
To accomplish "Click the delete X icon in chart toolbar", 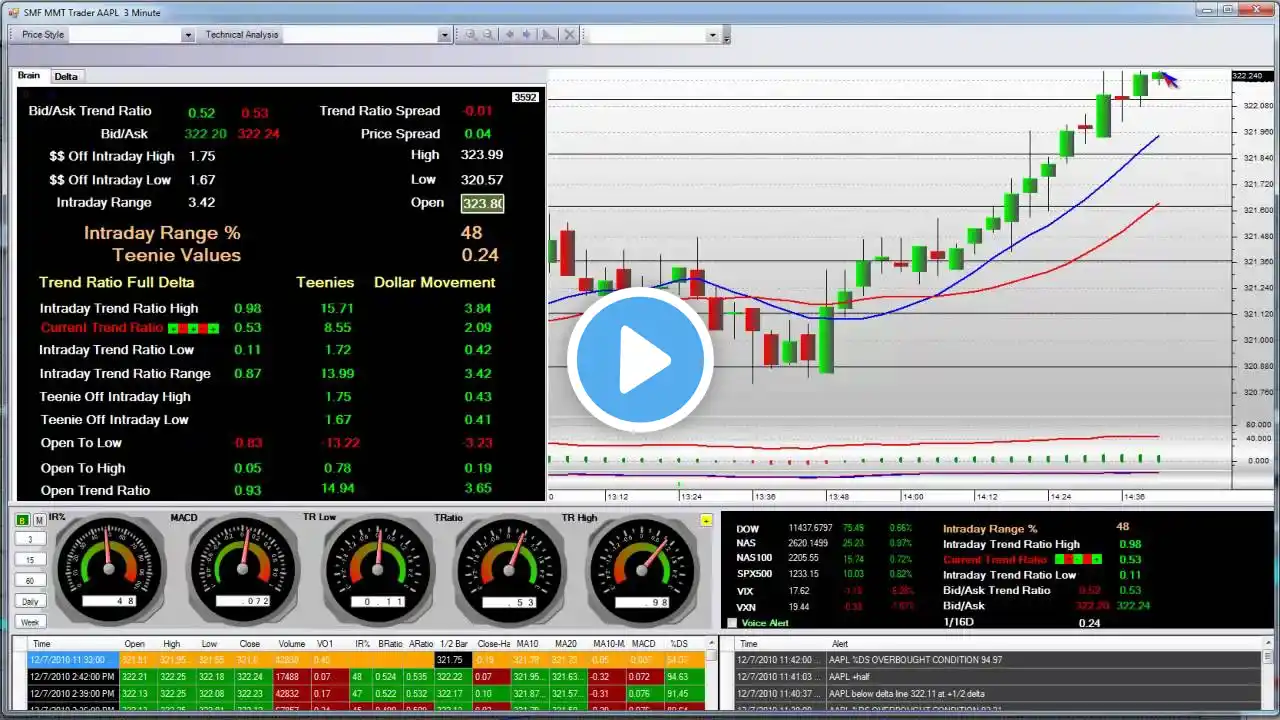I will pos(569,35).
